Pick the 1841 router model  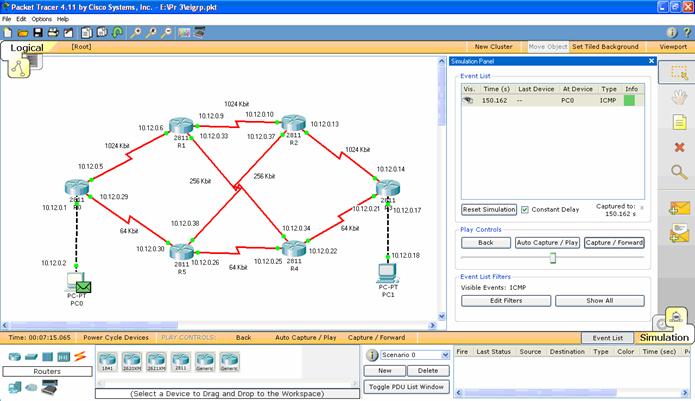pyautogui.click(x=106, y=360)
